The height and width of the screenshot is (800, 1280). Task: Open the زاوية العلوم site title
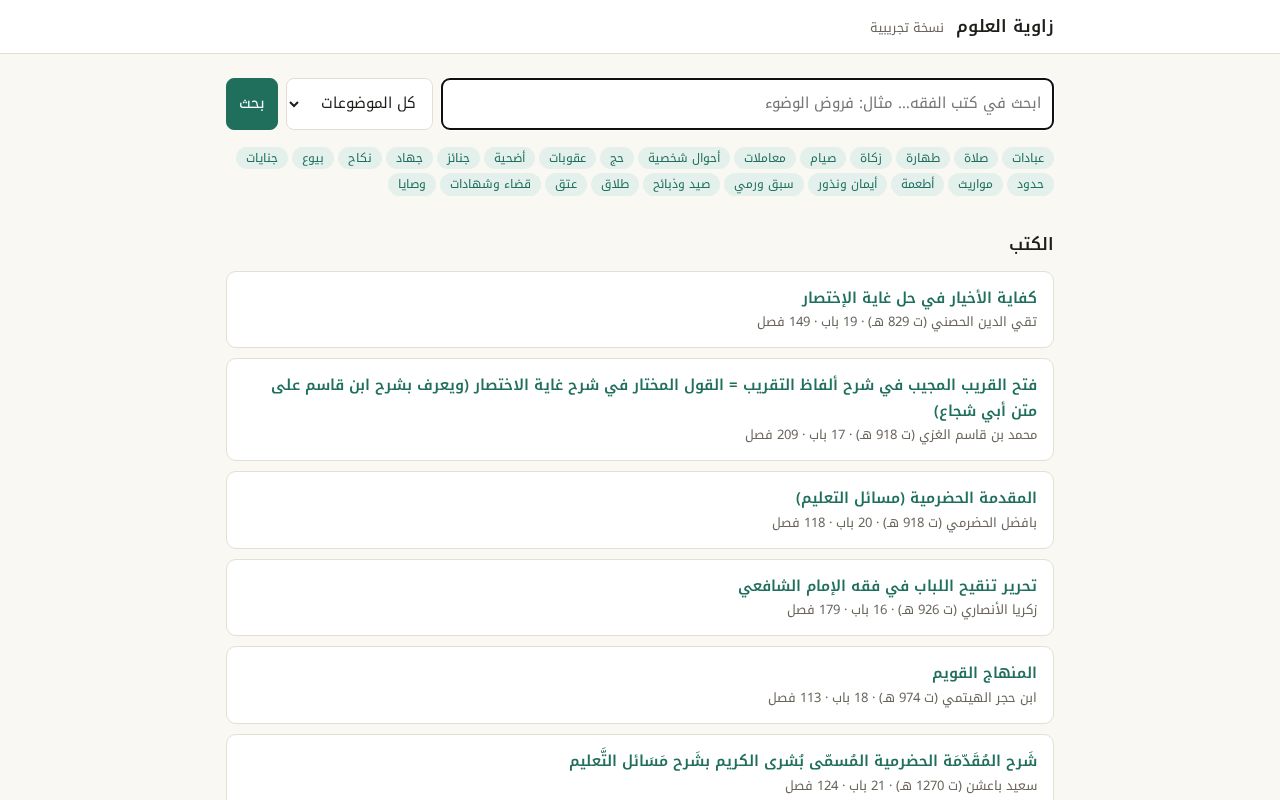(1005, 26)
